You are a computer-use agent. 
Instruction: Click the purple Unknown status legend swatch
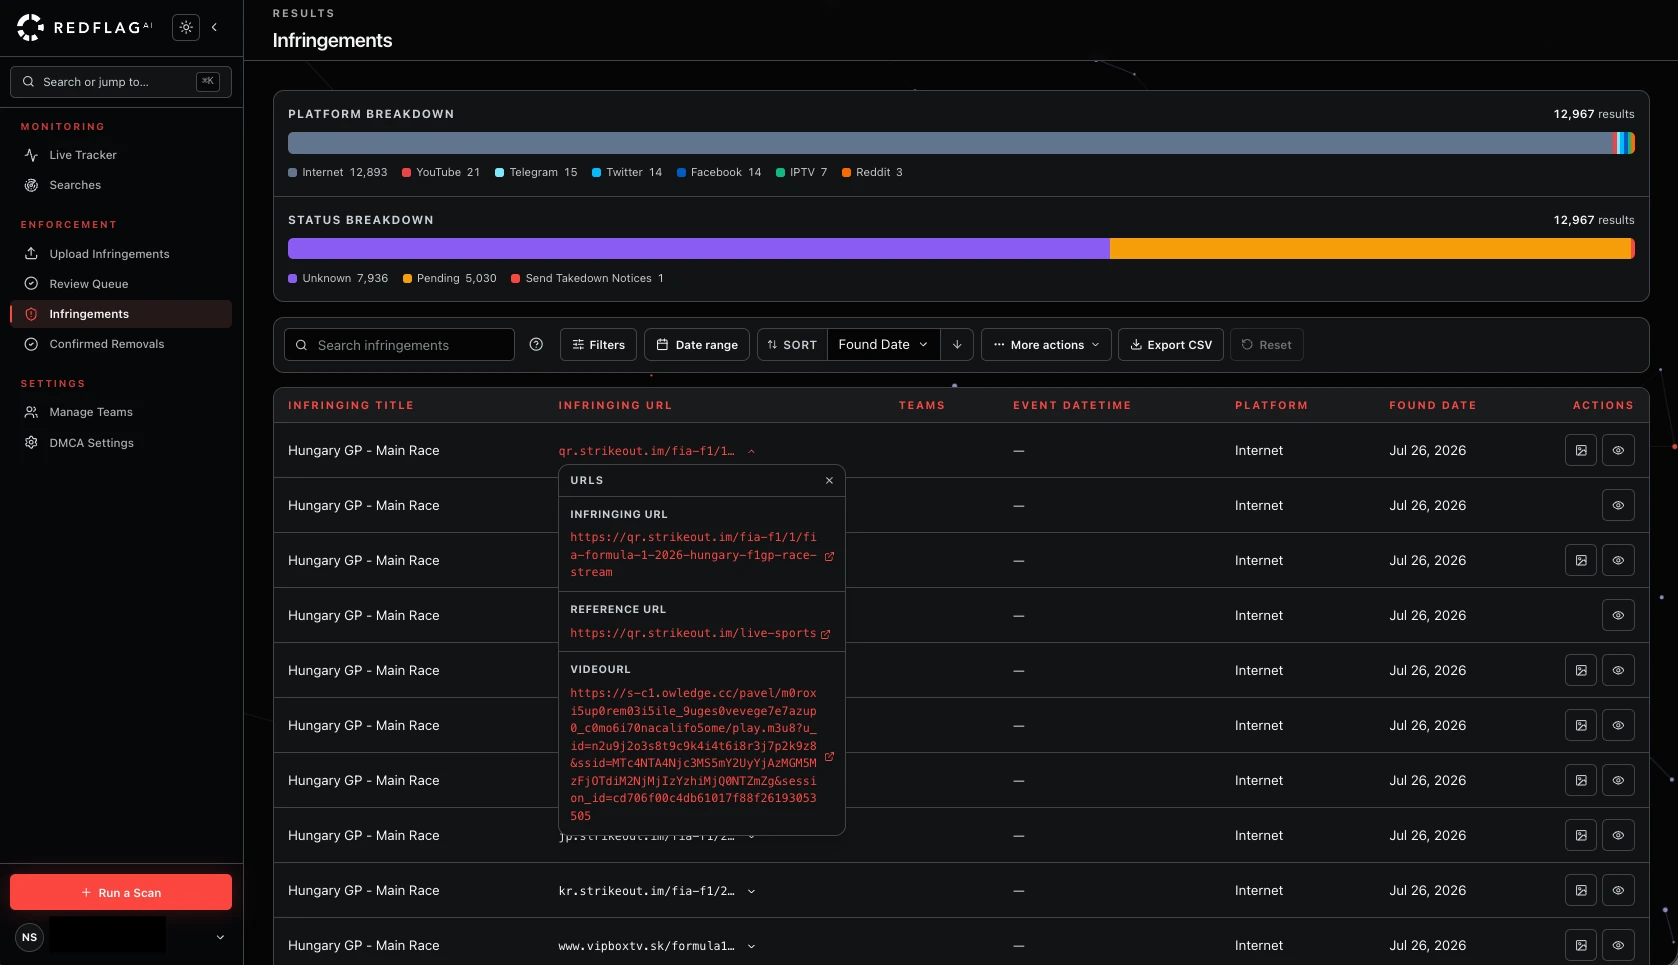293,279
